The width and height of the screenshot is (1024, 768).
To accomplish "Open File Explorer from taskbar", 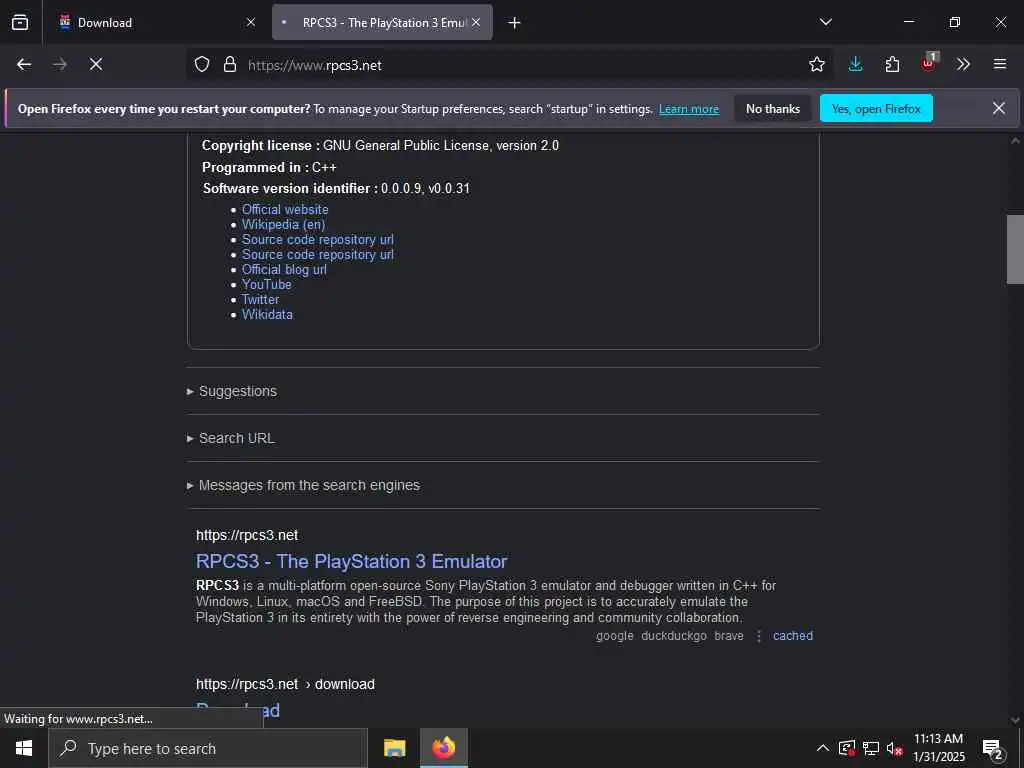I will pos(394,748).
